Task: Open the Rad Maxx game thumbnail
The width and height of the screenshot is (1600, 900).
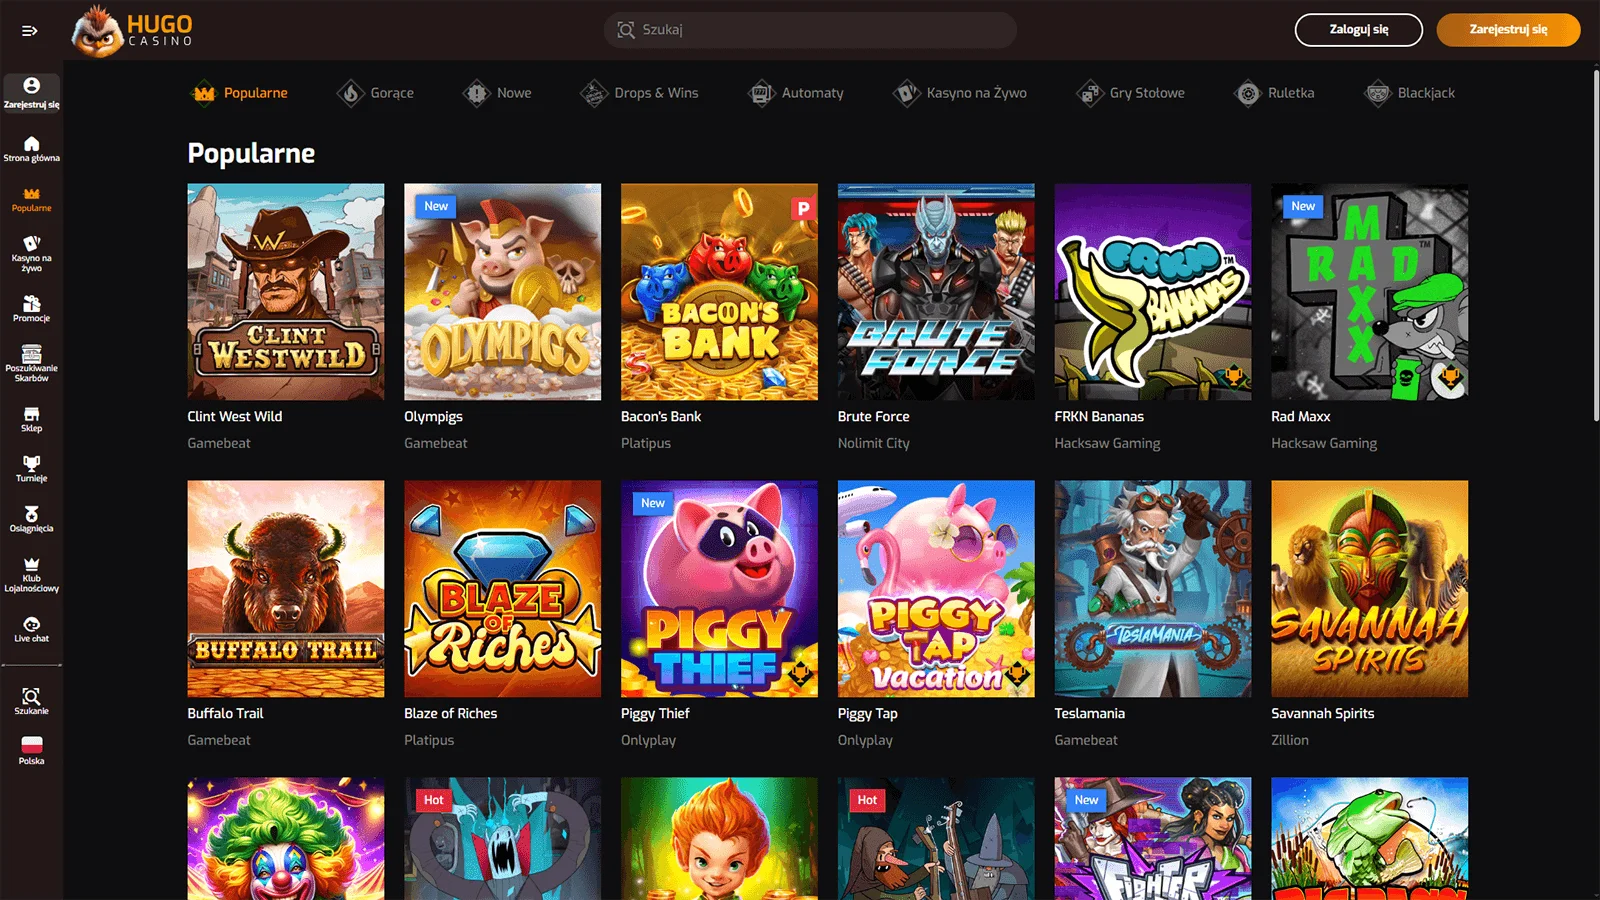Action: click(x=1369, y=292)
